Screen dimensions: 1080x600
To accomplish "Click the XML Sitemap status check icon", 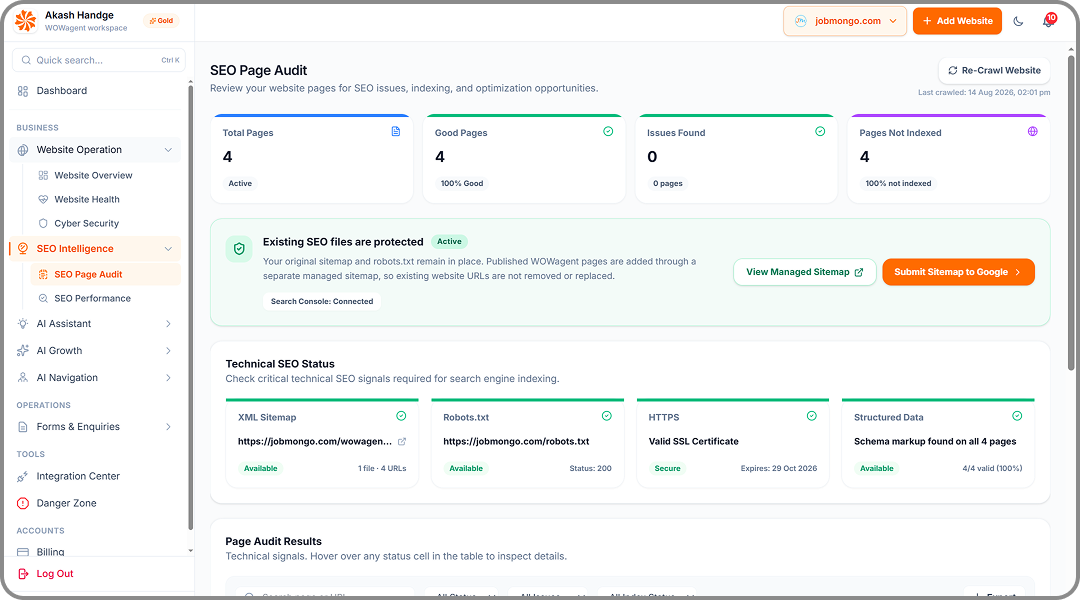I will [402, 416].
